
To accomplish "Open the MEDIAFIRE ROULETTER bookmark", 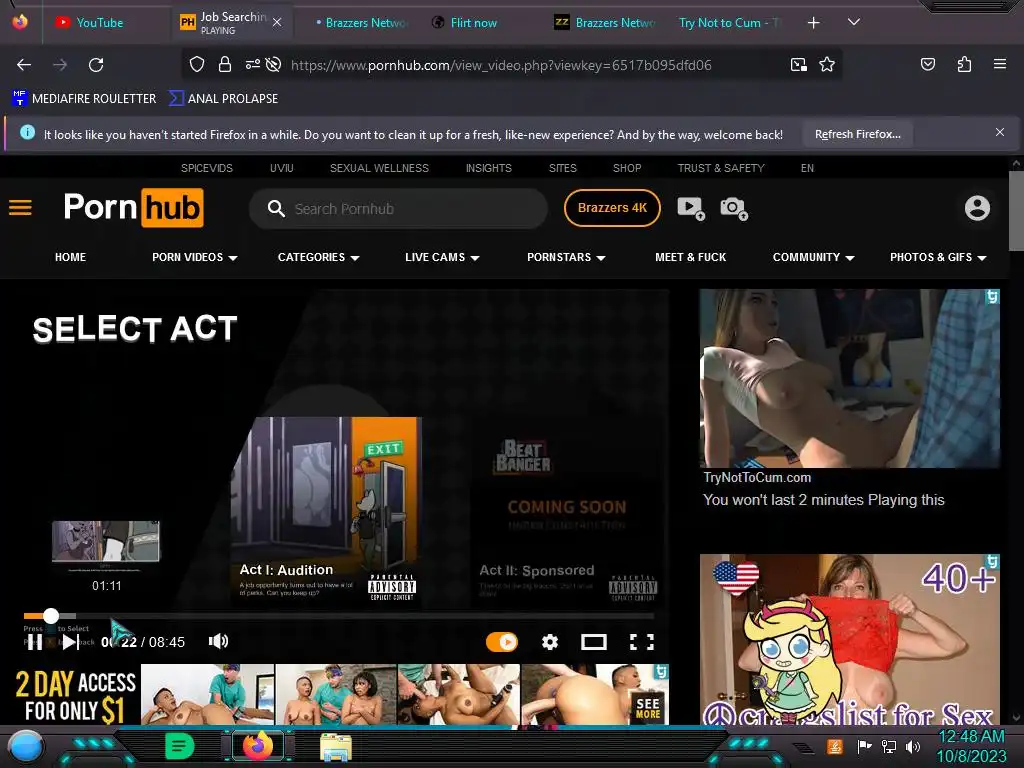I will tap(84, 99).
